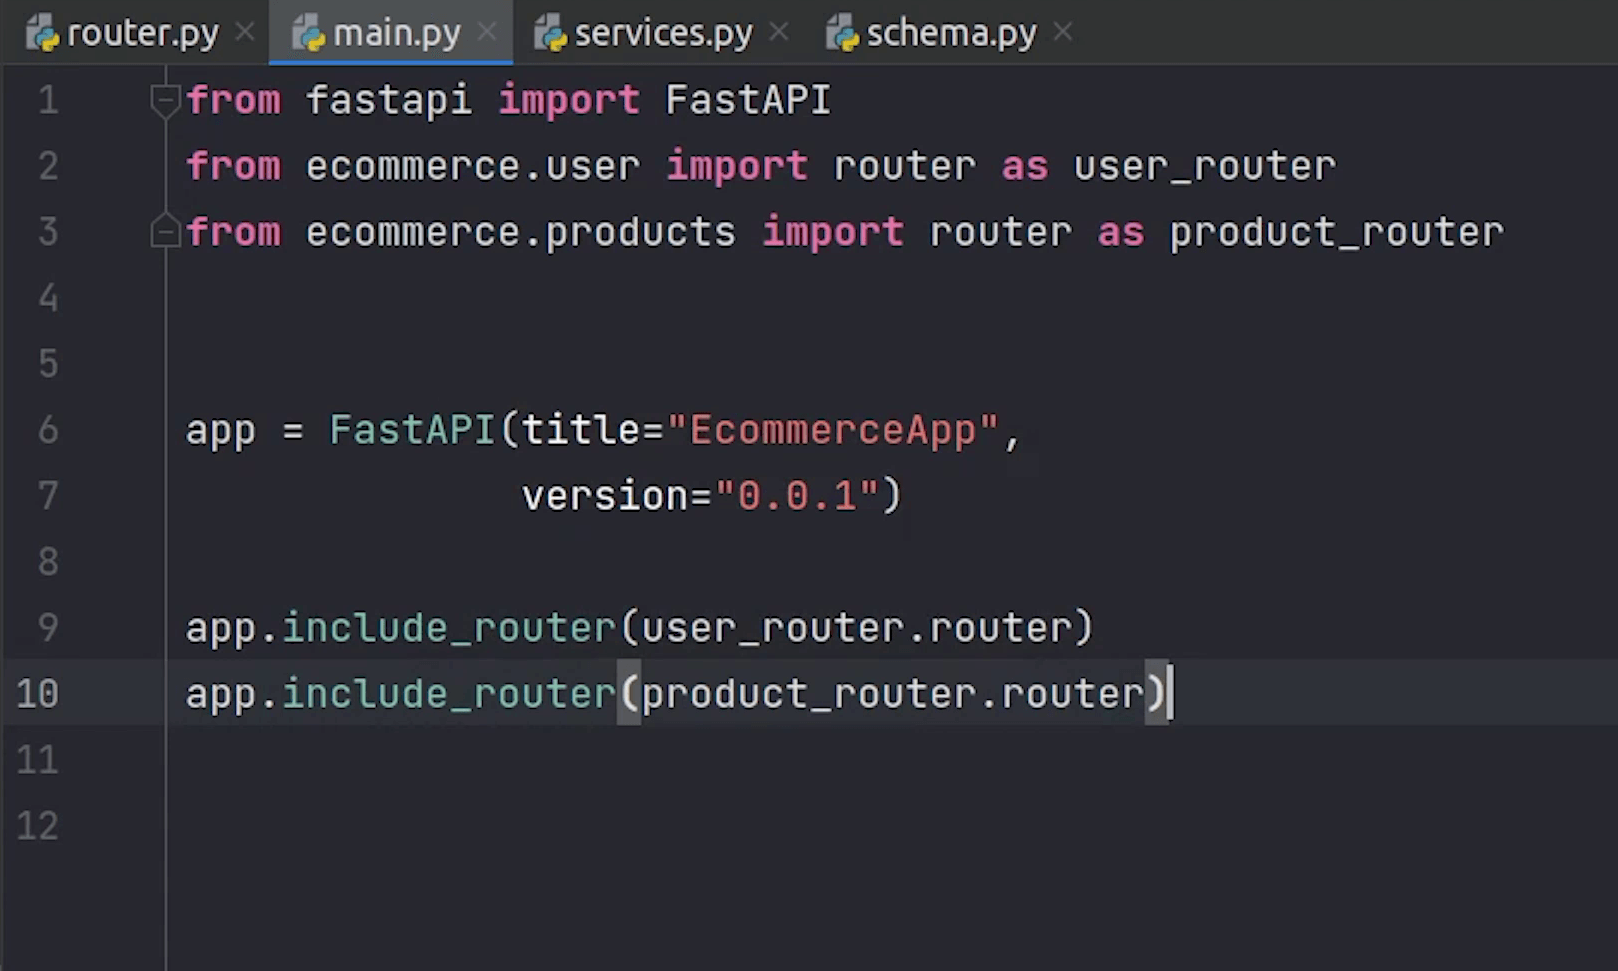Click the Python file icon on services.py tab
Viewport: 1618px width, 971px height.
pyautogui.click(x=550, y=34)
